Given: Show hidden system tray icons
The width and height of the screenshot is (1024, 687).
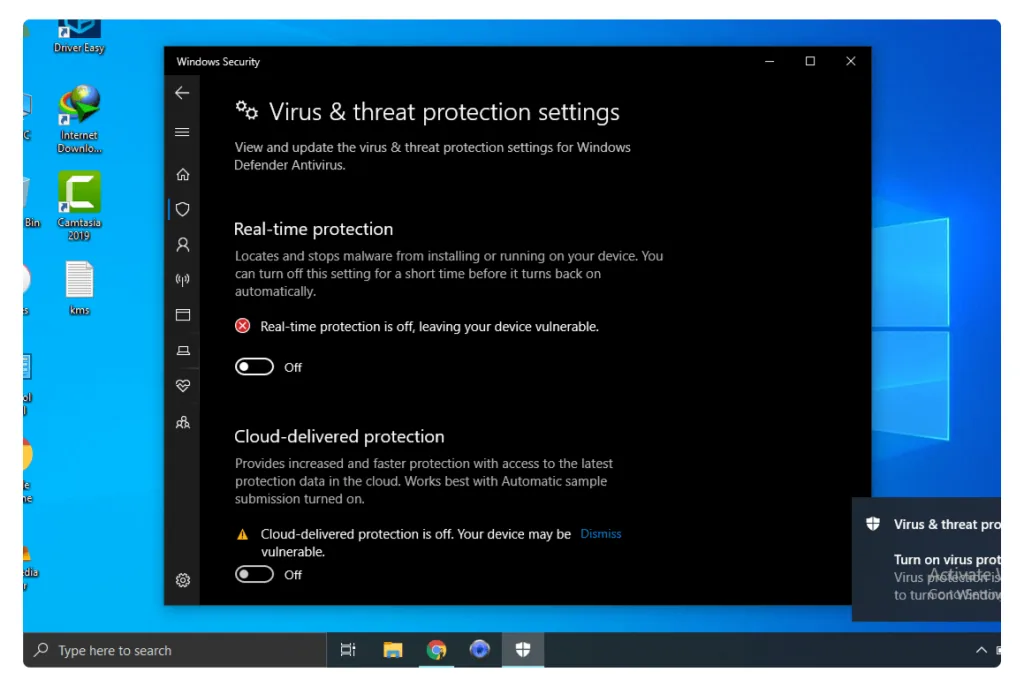Looking at the screenshot, I should coord(981,650).
